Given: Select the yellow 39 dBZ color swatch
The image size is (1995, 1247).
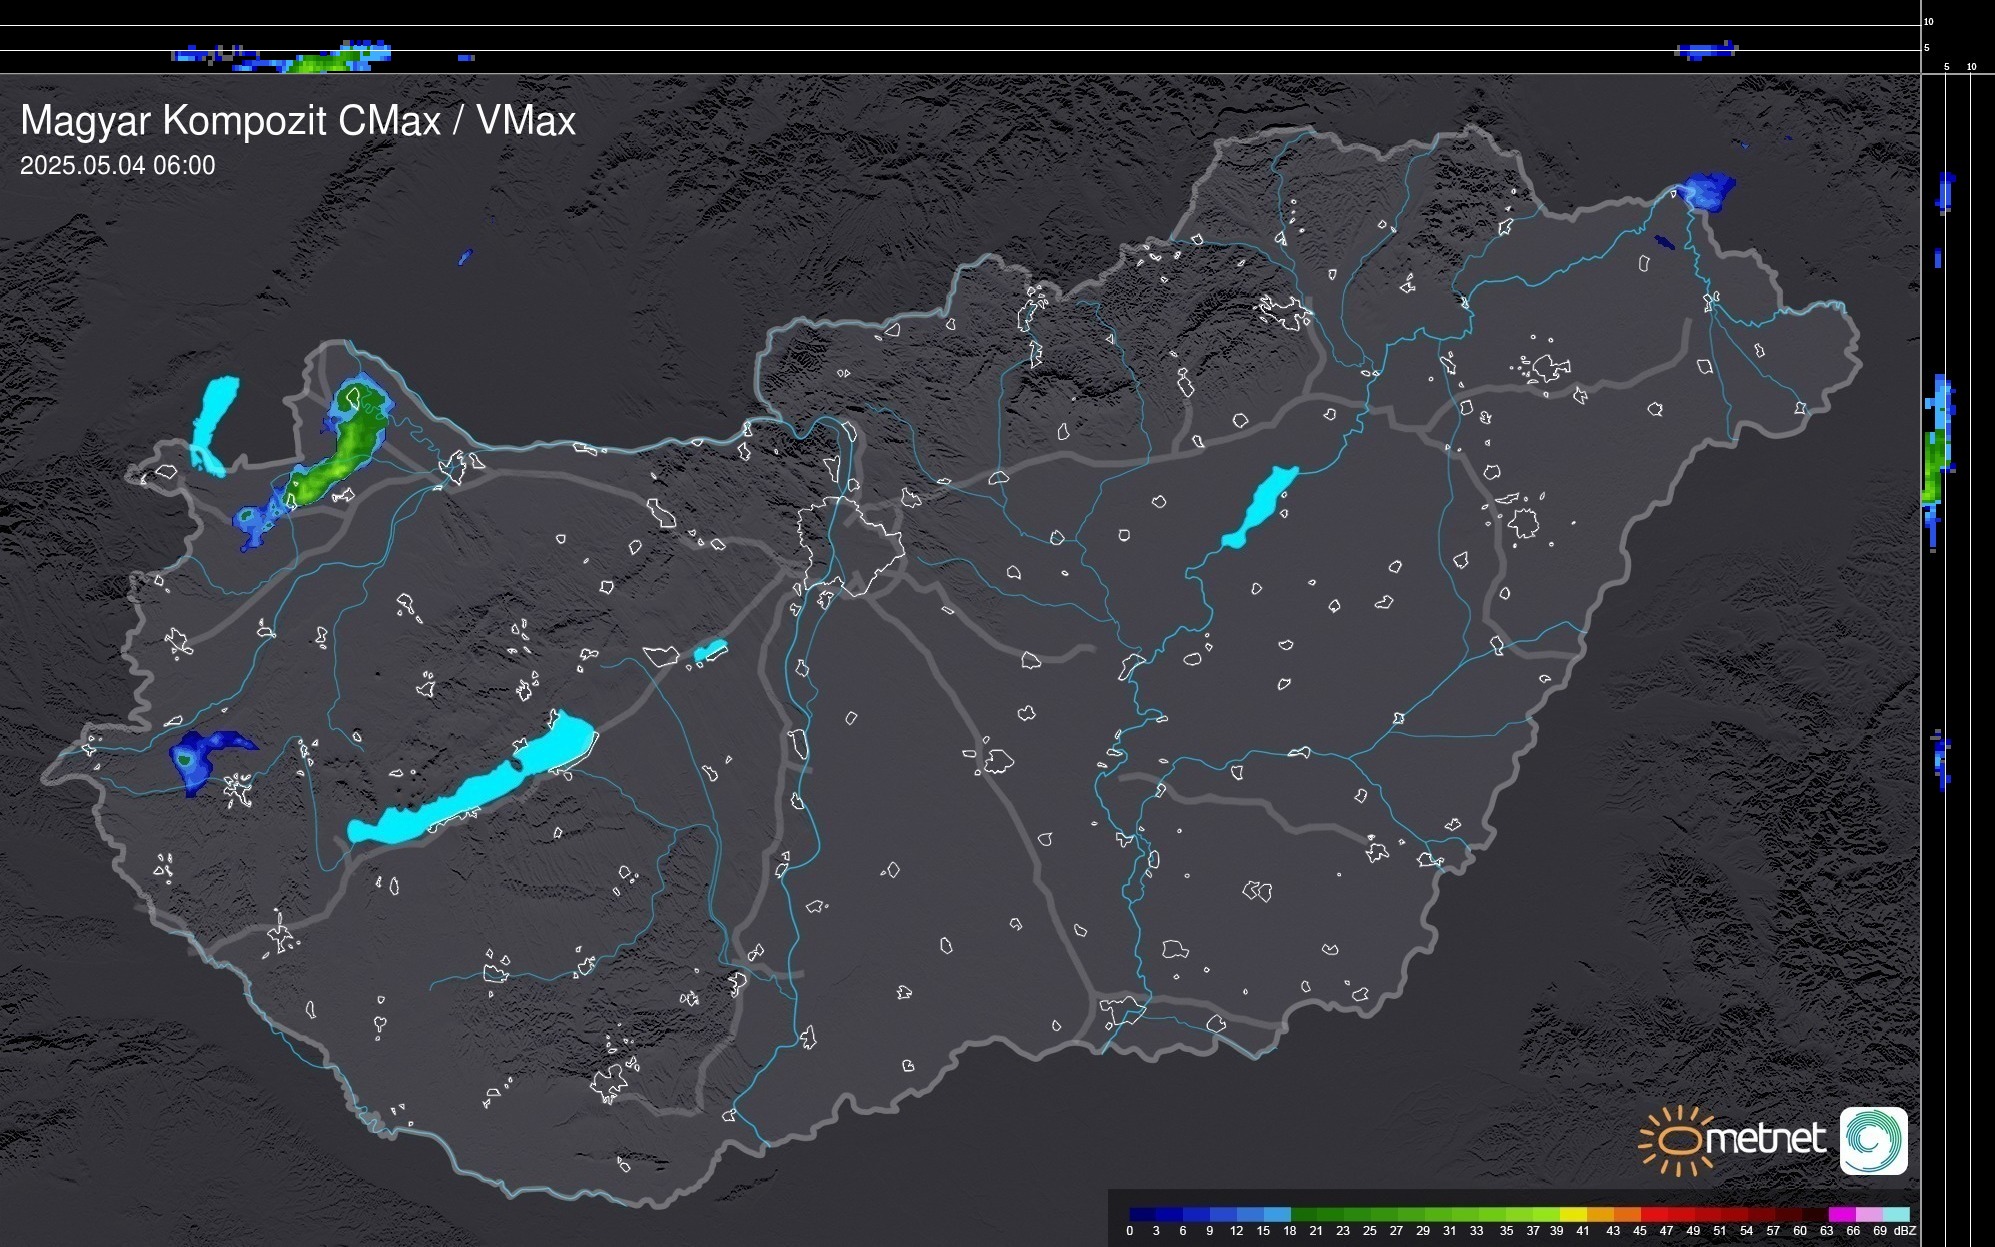Looking at the screenshot, I should point(1573,1214).
